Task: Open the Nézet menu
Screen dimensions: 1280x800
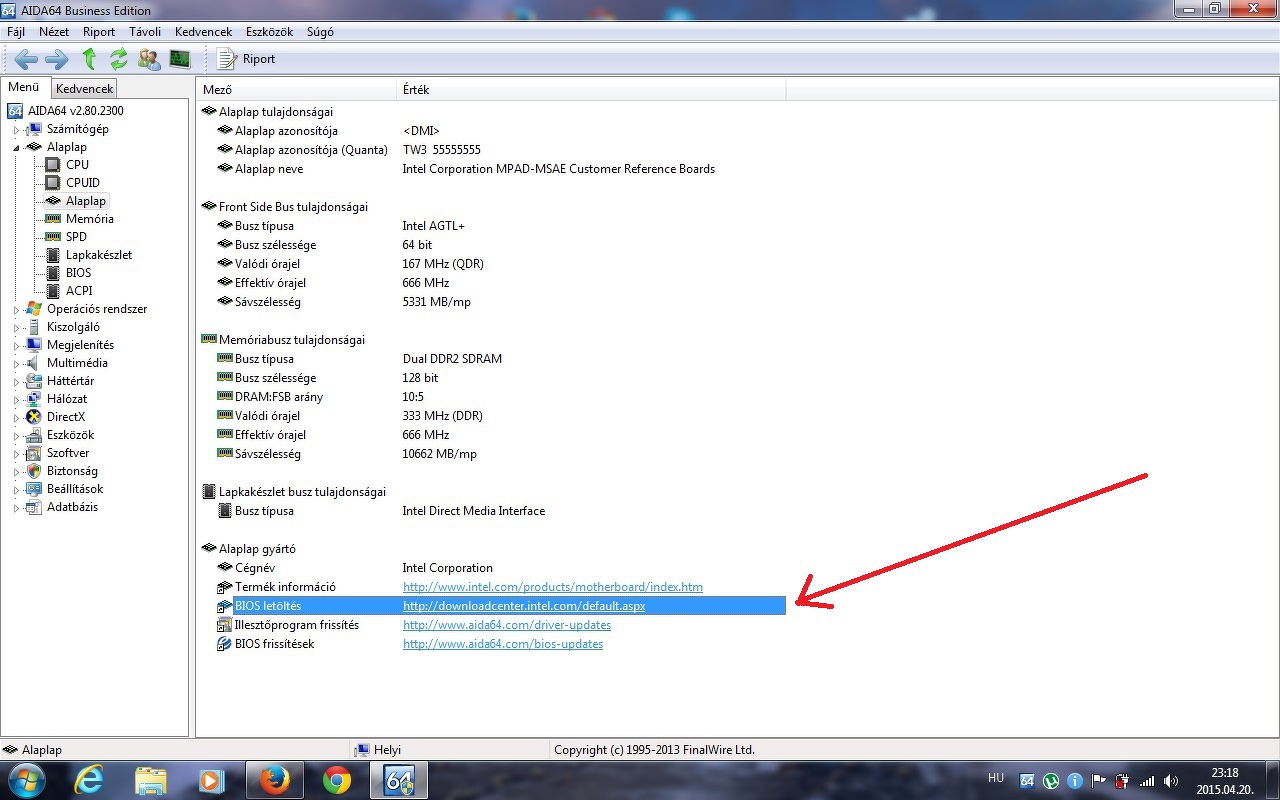Action: tap(54, 32)
